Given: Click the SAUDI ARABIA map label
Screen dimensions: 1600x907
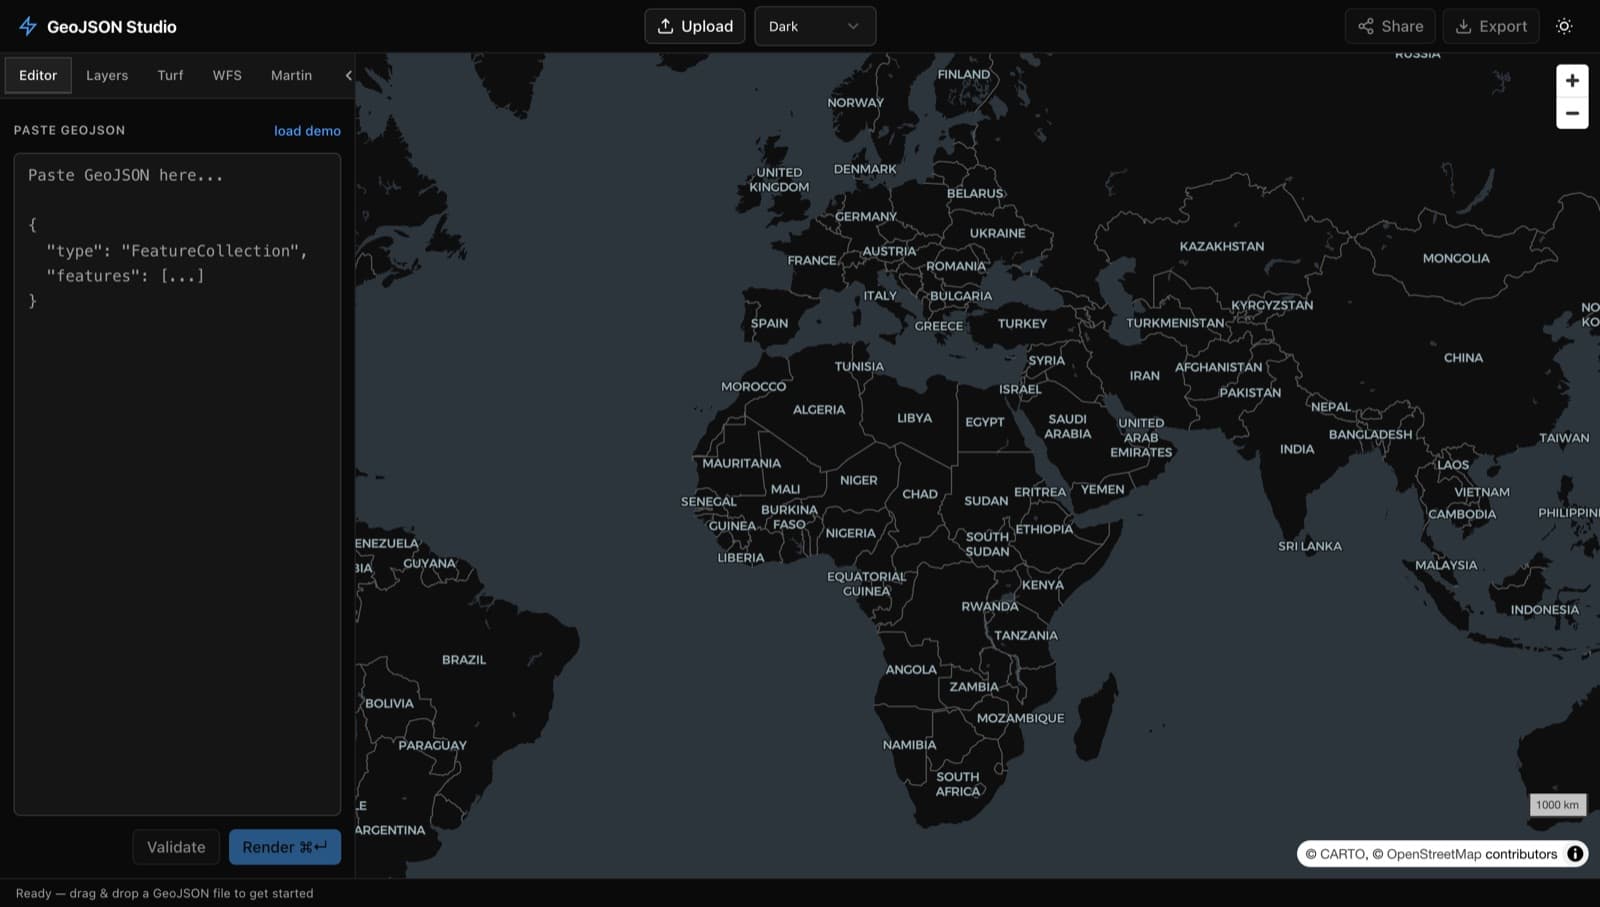Looking at the screenshot, I should pos(1068,426).
